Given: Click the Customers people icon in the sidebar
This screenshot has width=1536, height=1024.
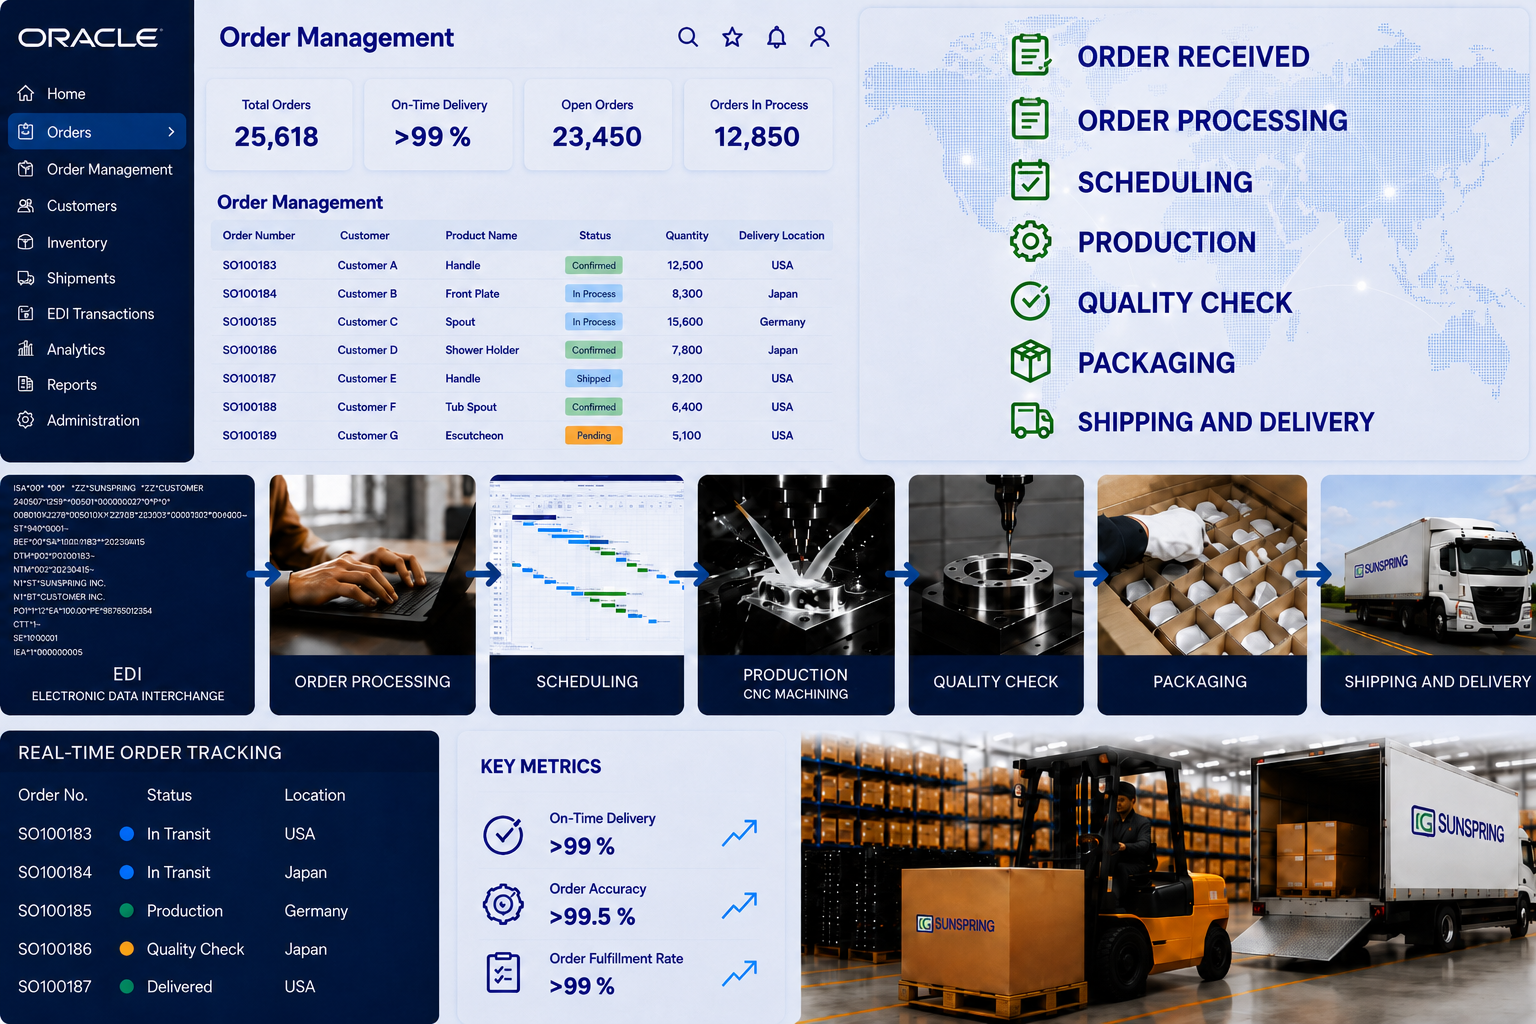Looking at the screenshot, I should coord(26,205).
